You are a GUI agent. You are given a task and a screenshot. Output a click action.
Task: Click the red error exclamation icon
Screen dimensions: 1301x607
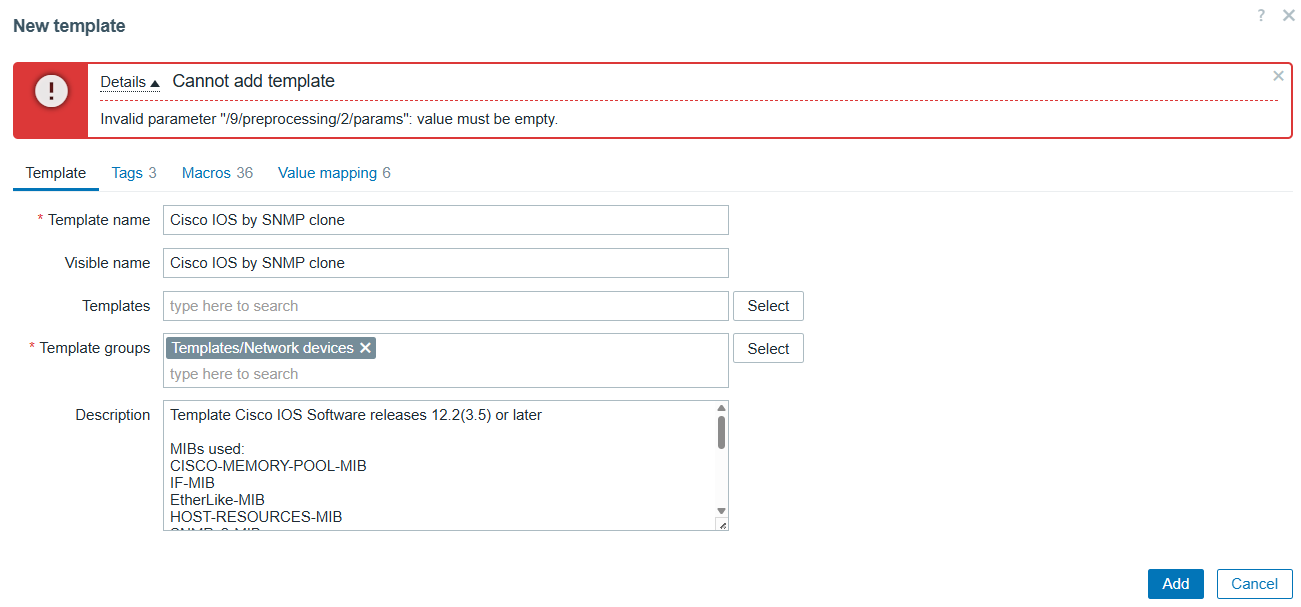click(x=51, y=92)
